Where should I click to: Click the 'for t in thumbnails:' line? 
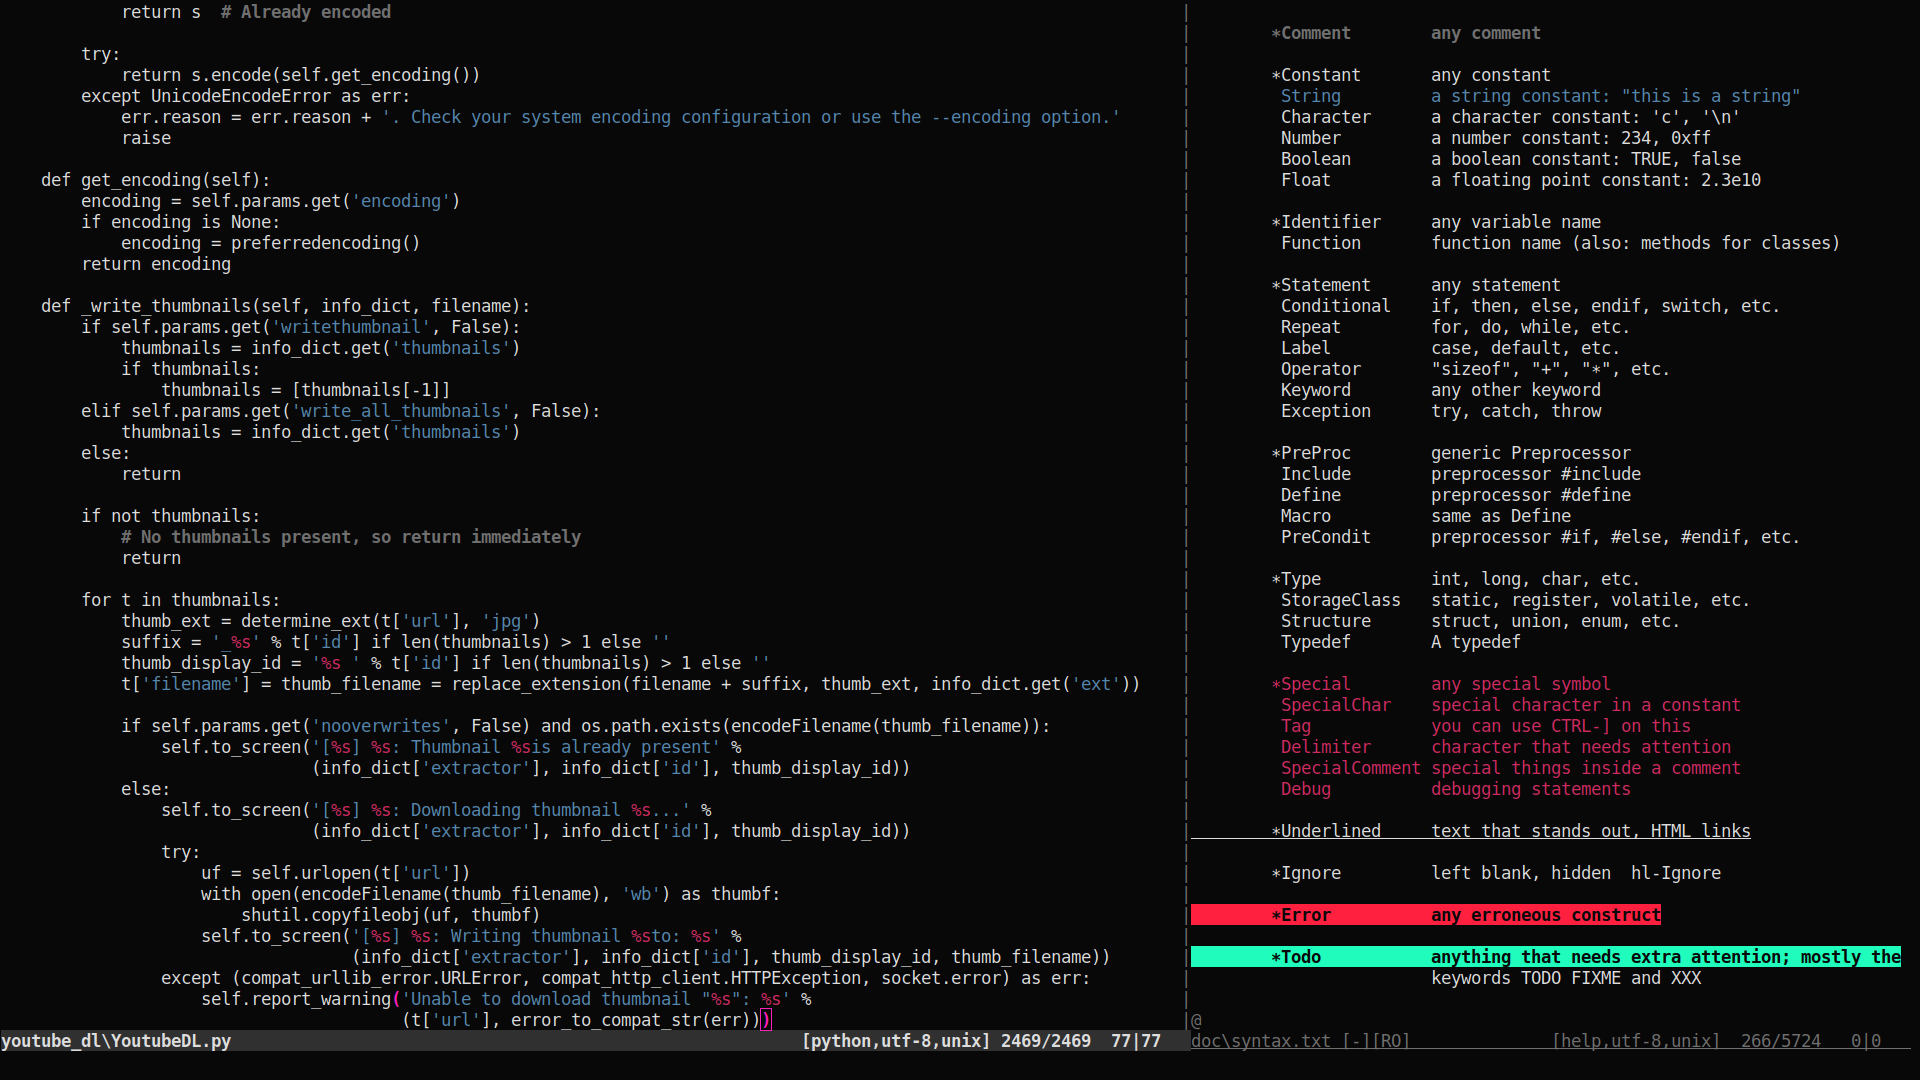(180, 600)
